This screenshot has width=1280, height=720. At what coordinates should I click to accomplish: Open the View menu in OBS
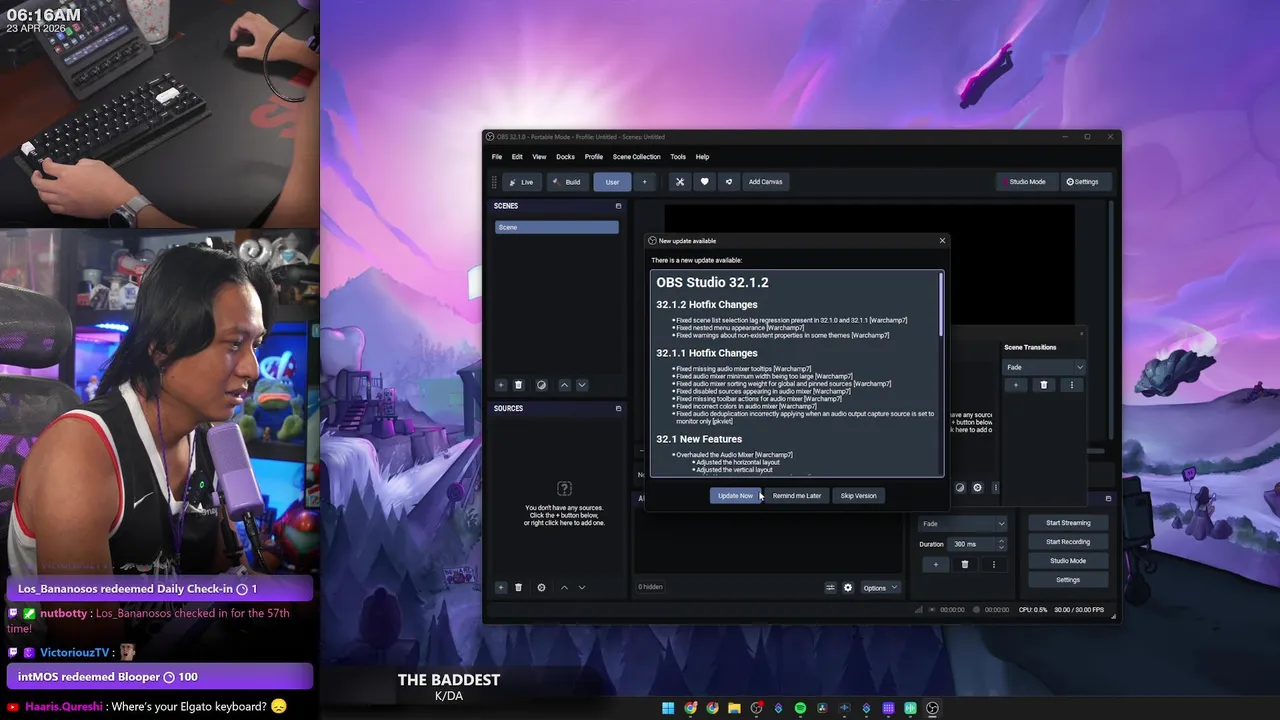539,157
